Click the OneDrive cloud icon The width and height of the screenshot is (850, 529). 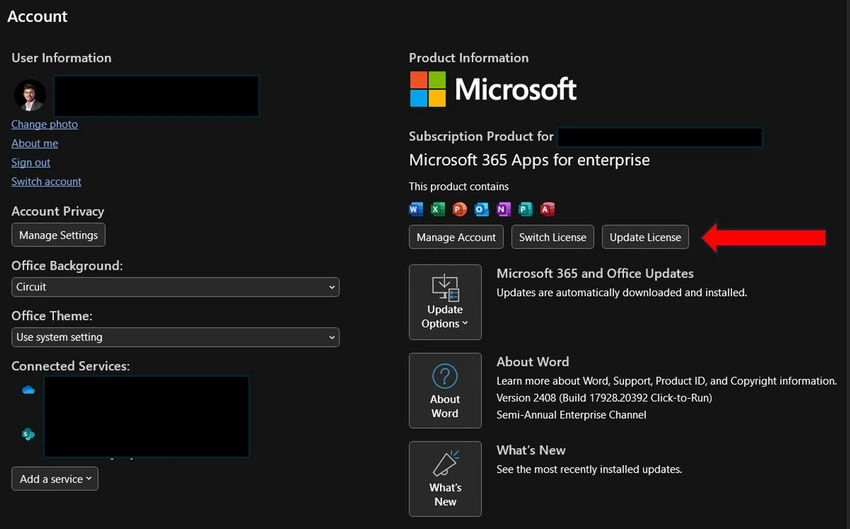click(28, 390)
